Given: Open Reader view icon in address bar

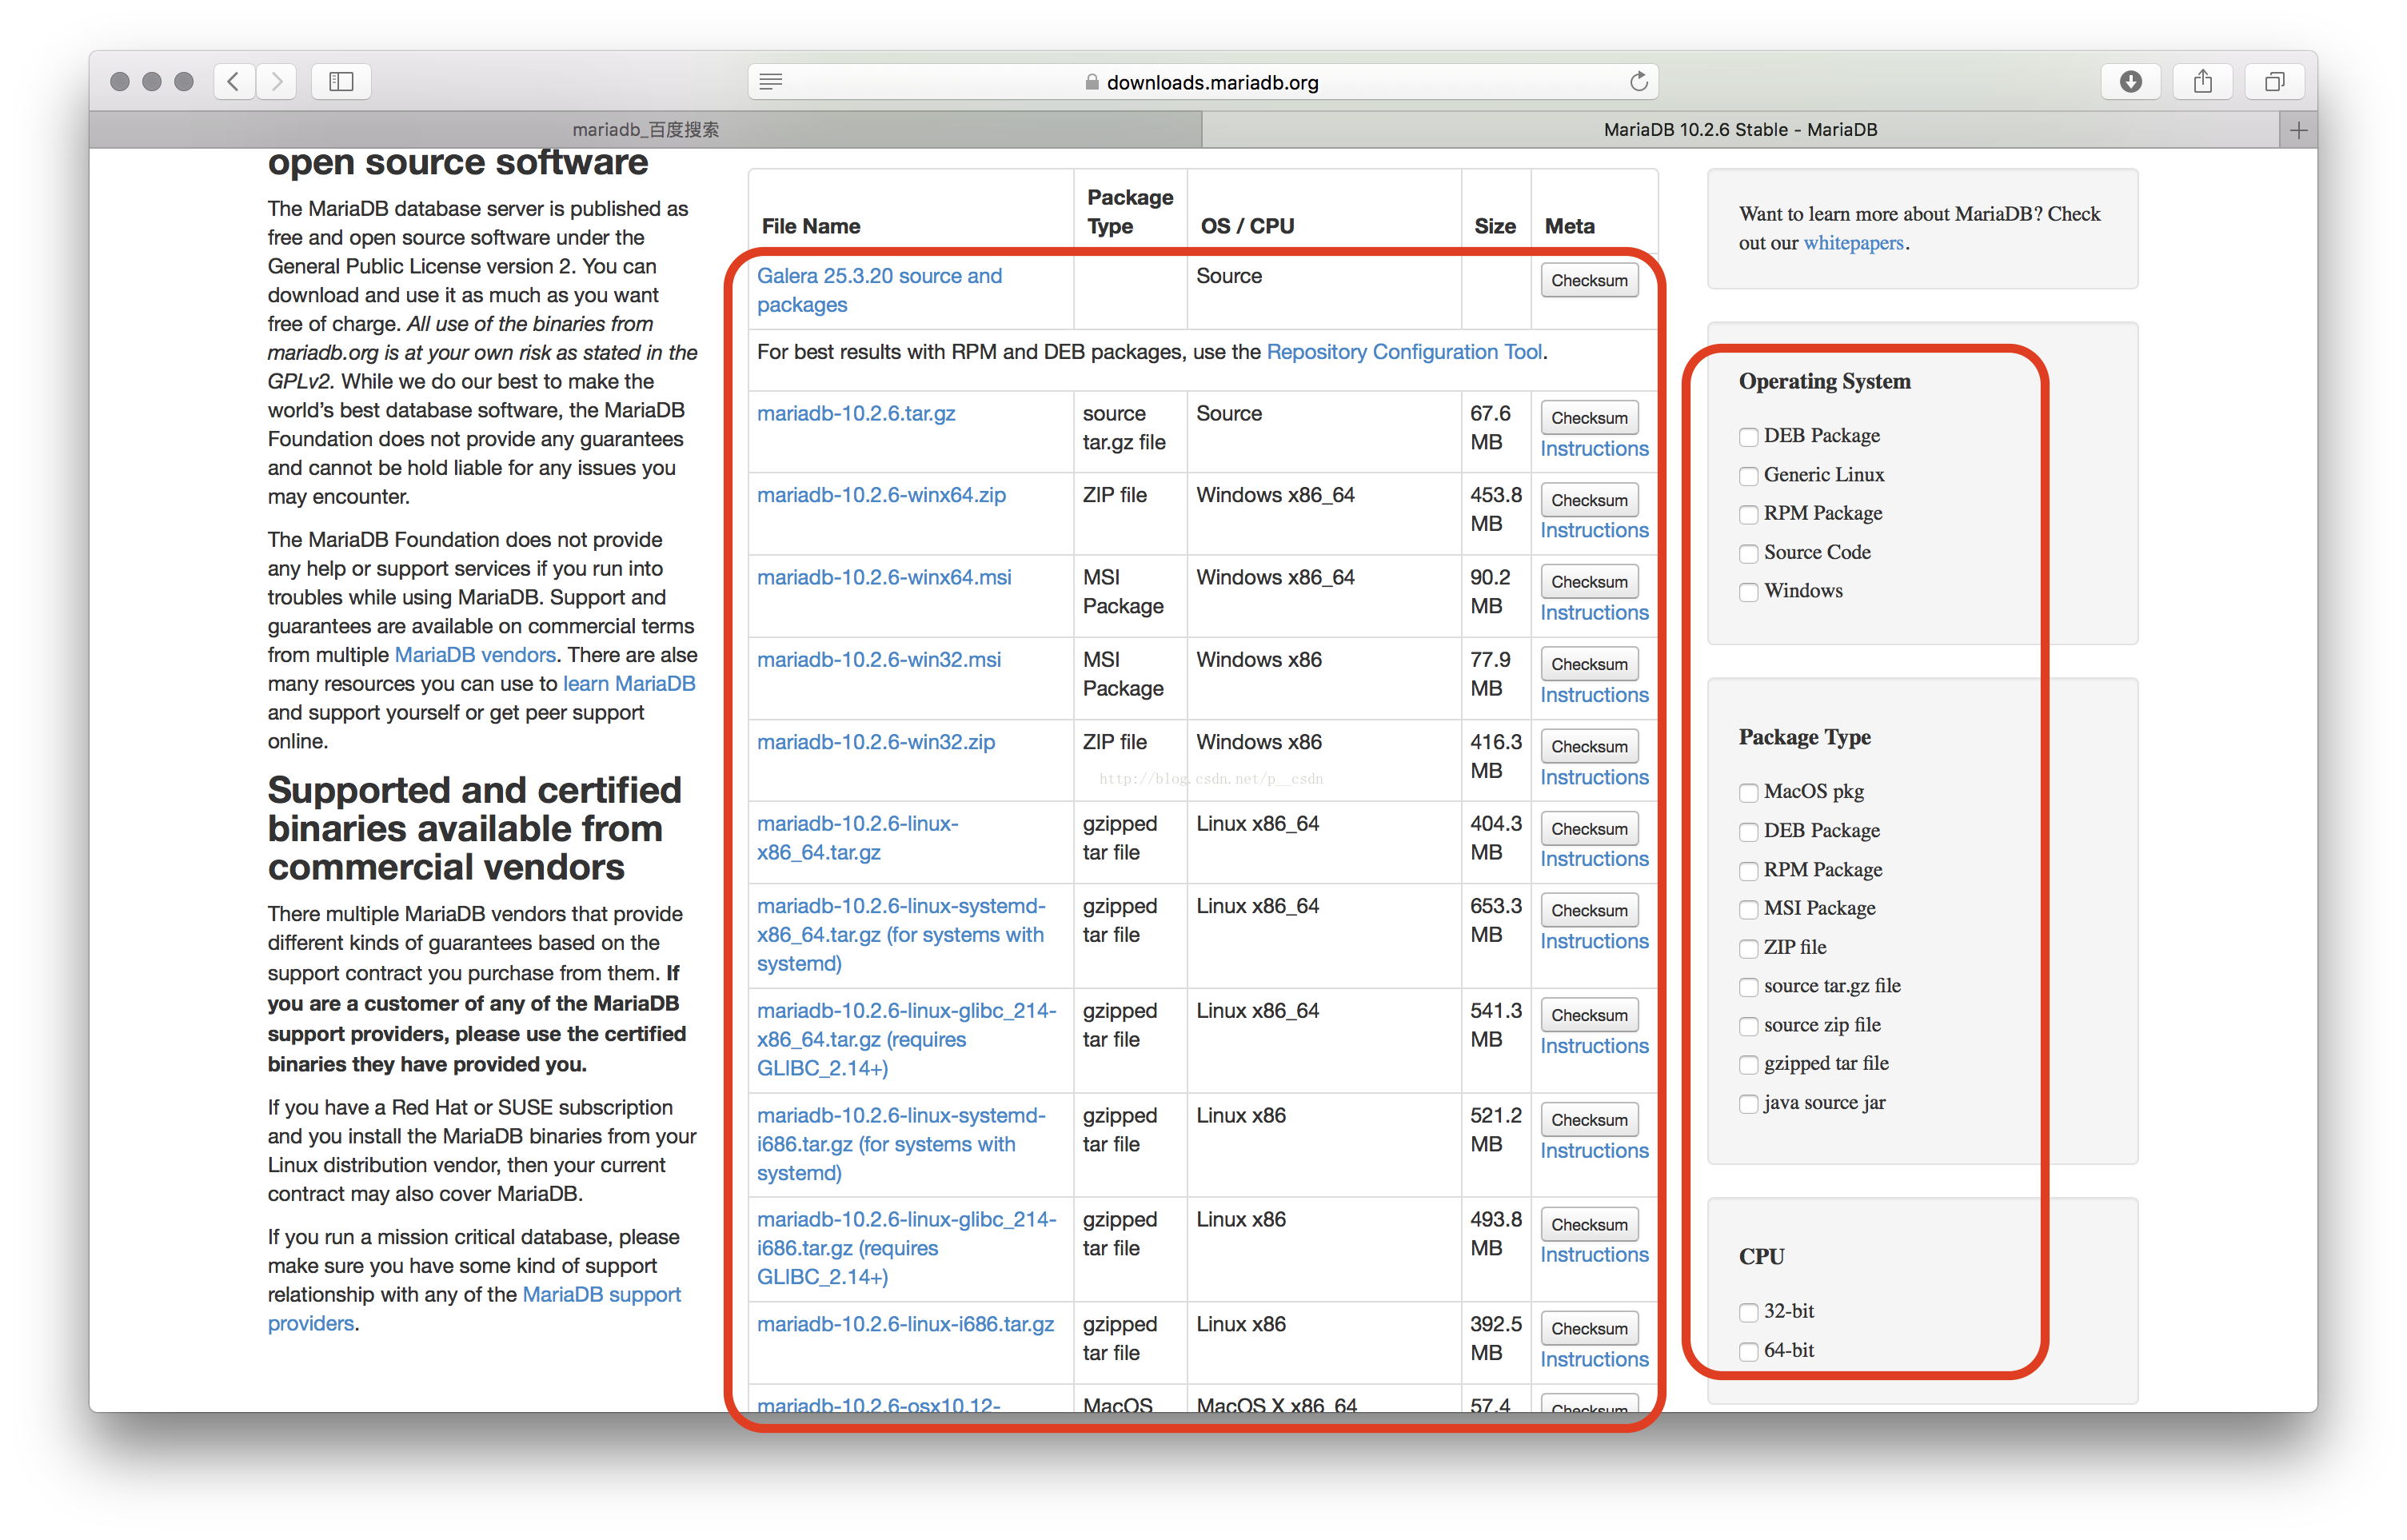Looking at the screenshot, I should [x=770, y=82].
